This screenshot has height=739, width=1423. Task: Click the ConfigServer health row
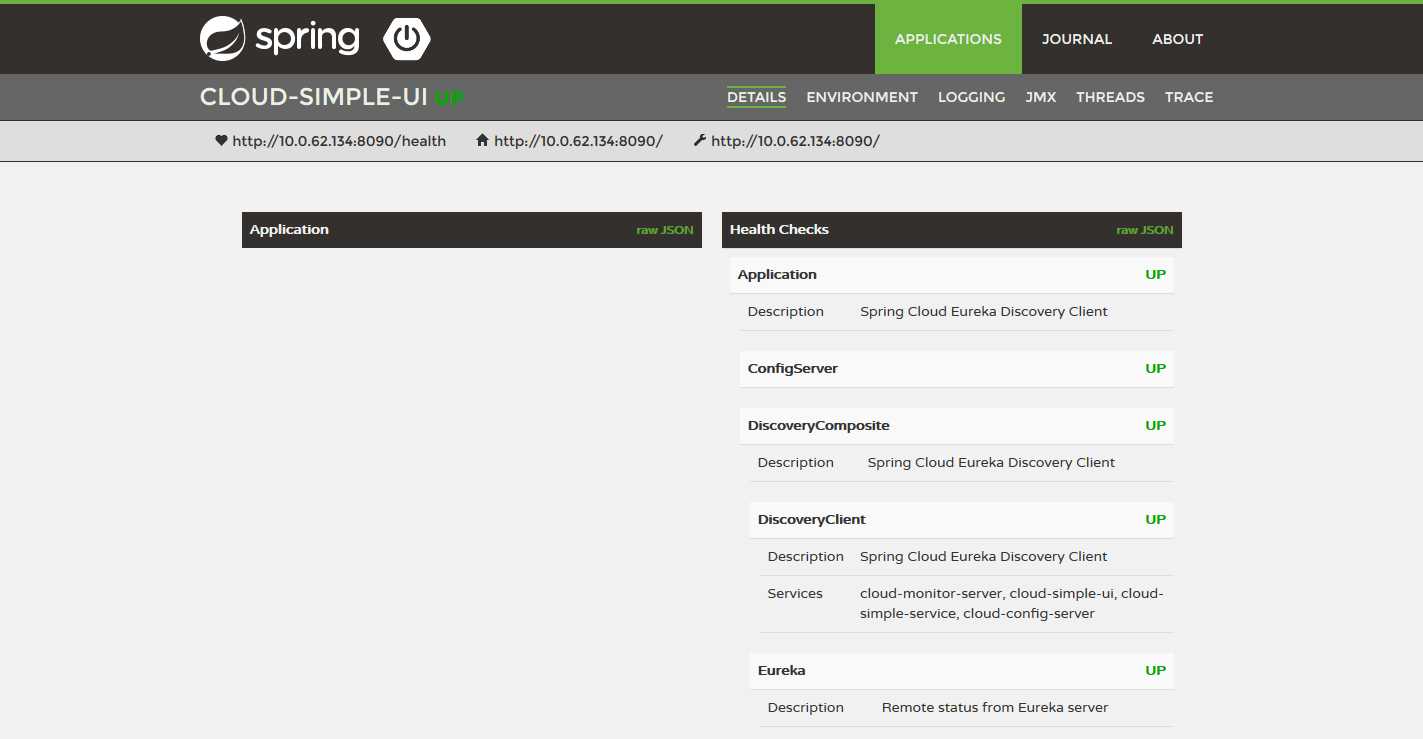tap(957, 369)
